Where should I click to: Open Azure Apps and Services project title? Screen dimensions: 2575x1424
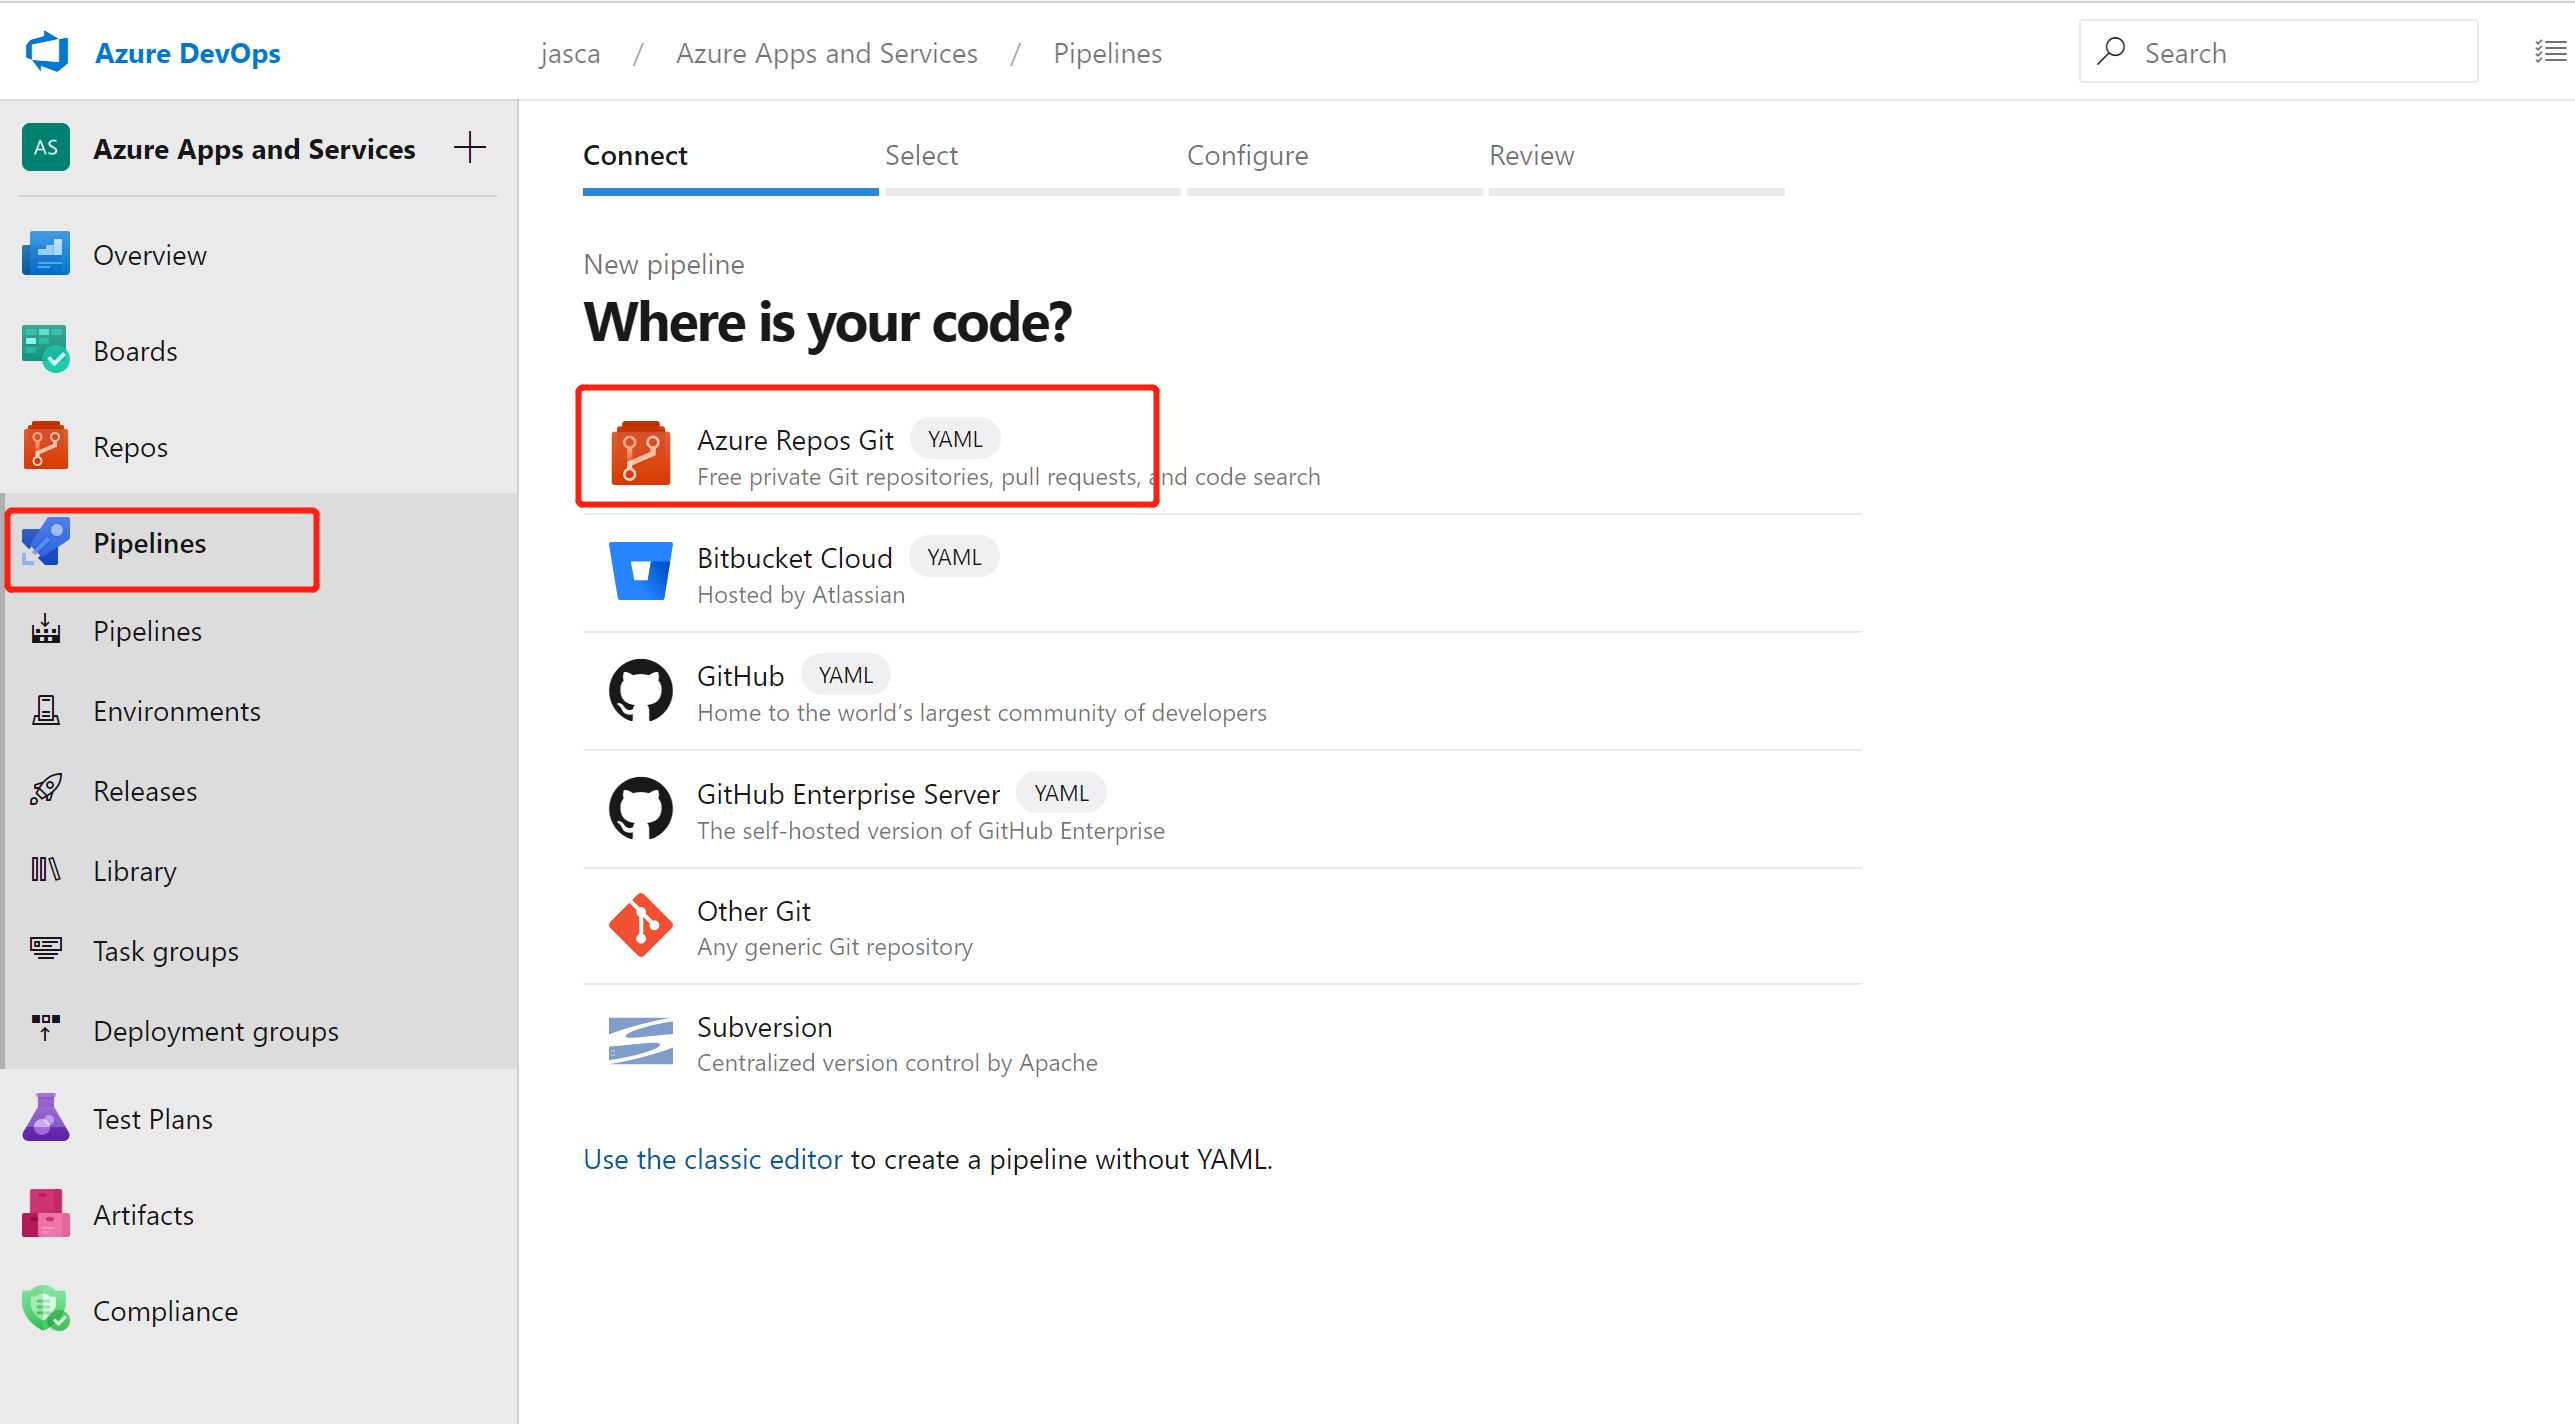pyautogui.click(x=254, y=149)
